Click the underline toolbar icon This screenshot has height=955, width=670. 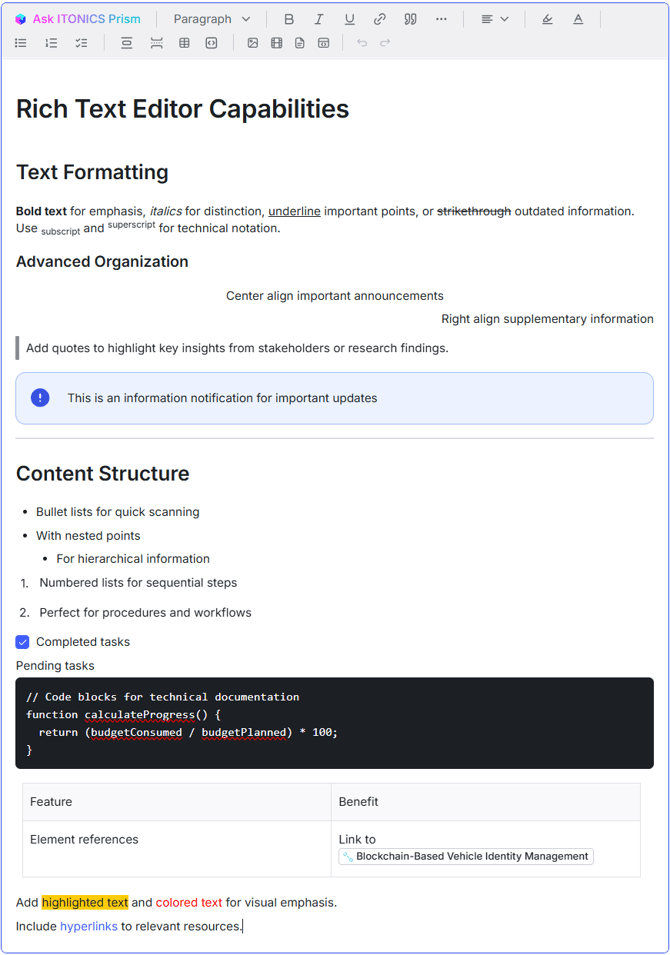tap(349, 19)
